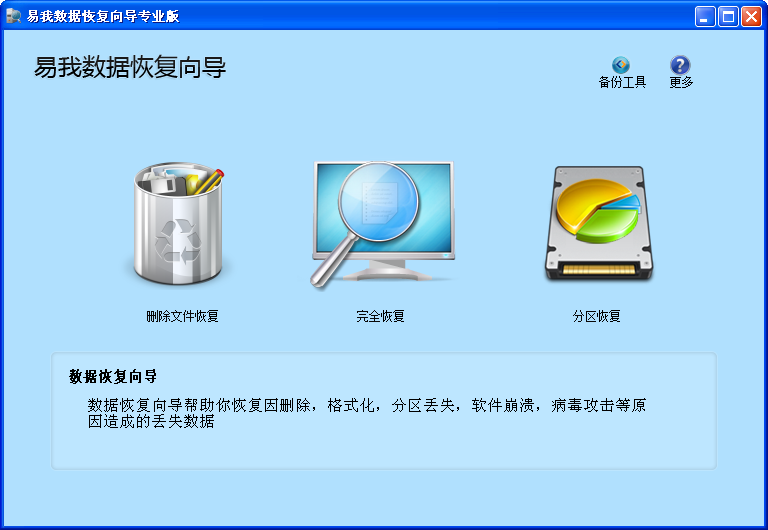The image size is (768, 530).
Task: Click the recycle bin deleted file recovery icon
Action: point(178,223)
